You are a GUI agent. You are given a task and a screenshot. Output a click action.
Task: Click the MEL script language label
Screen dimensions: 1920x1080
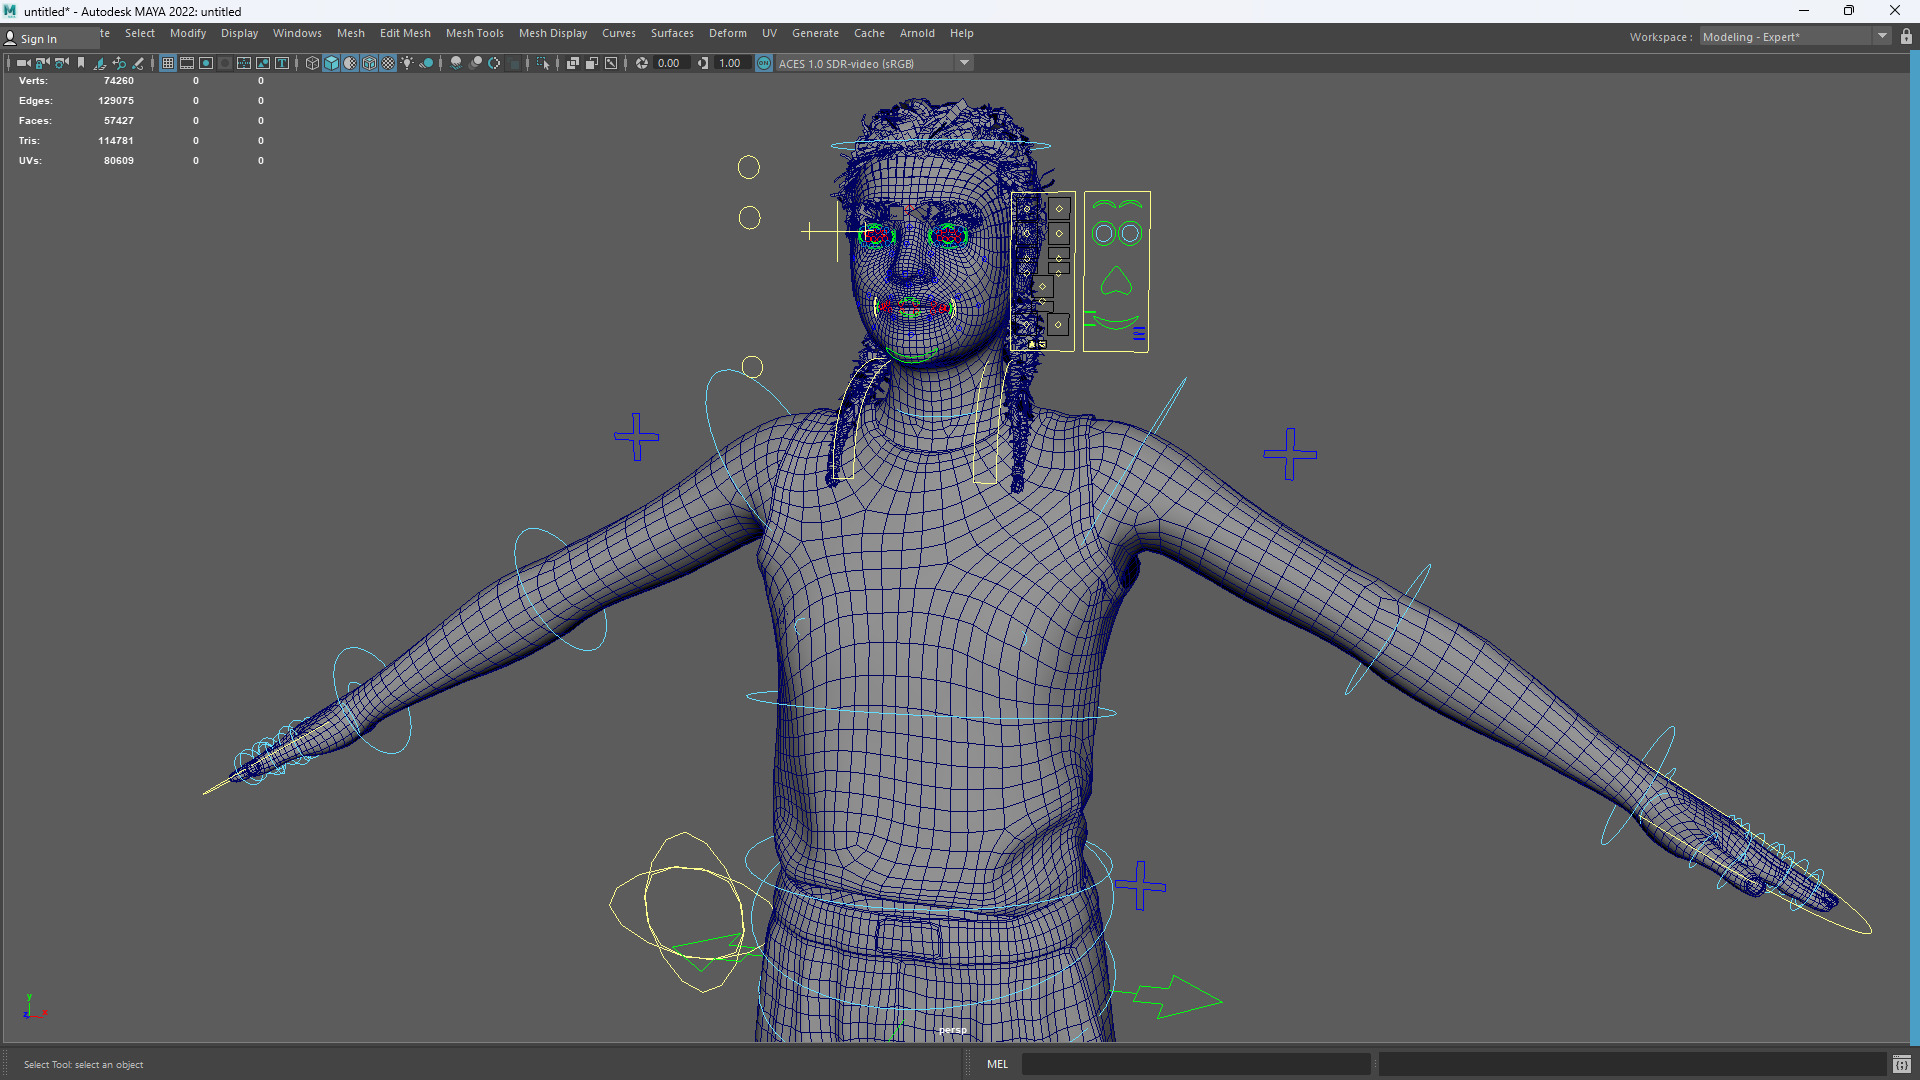tap(997, 1064)
